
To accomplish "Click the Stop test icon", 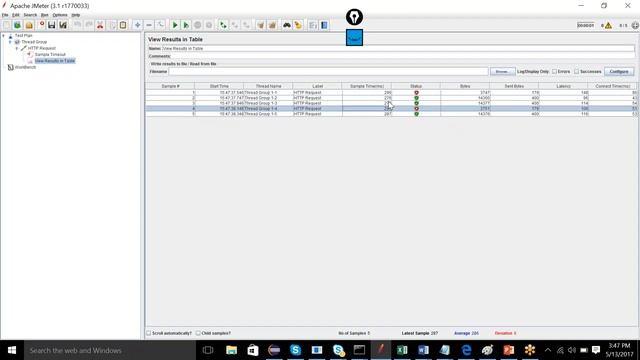I will coord(198,25).
